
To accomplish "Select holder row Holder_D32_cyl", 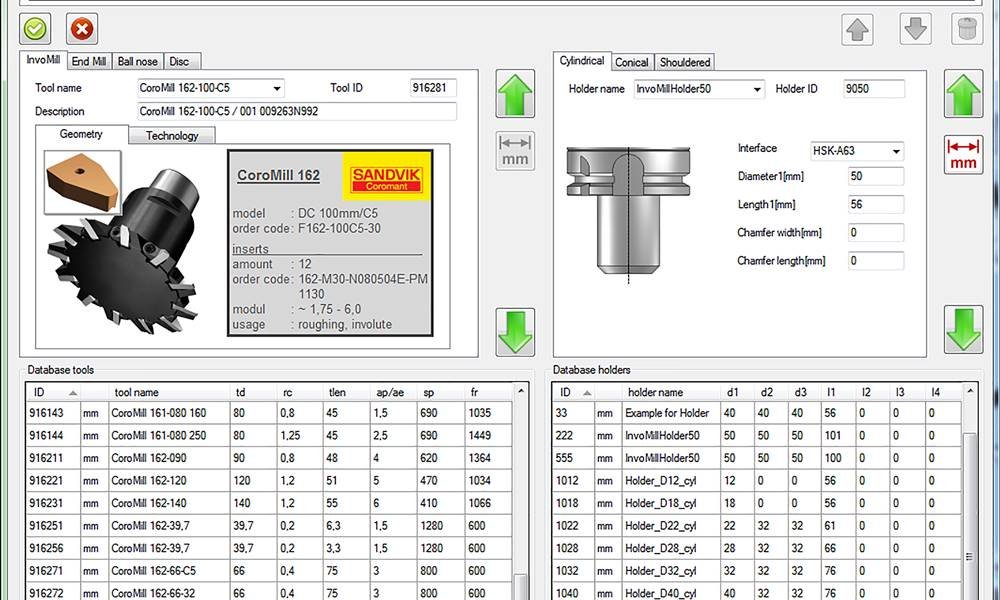I will 757,571.
